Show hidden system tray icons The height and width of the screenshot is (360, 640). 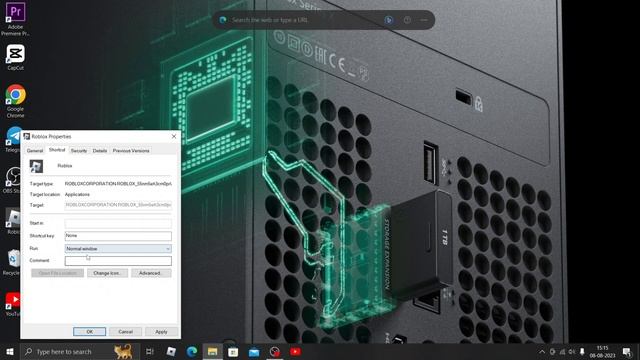[x=542, y=351]
